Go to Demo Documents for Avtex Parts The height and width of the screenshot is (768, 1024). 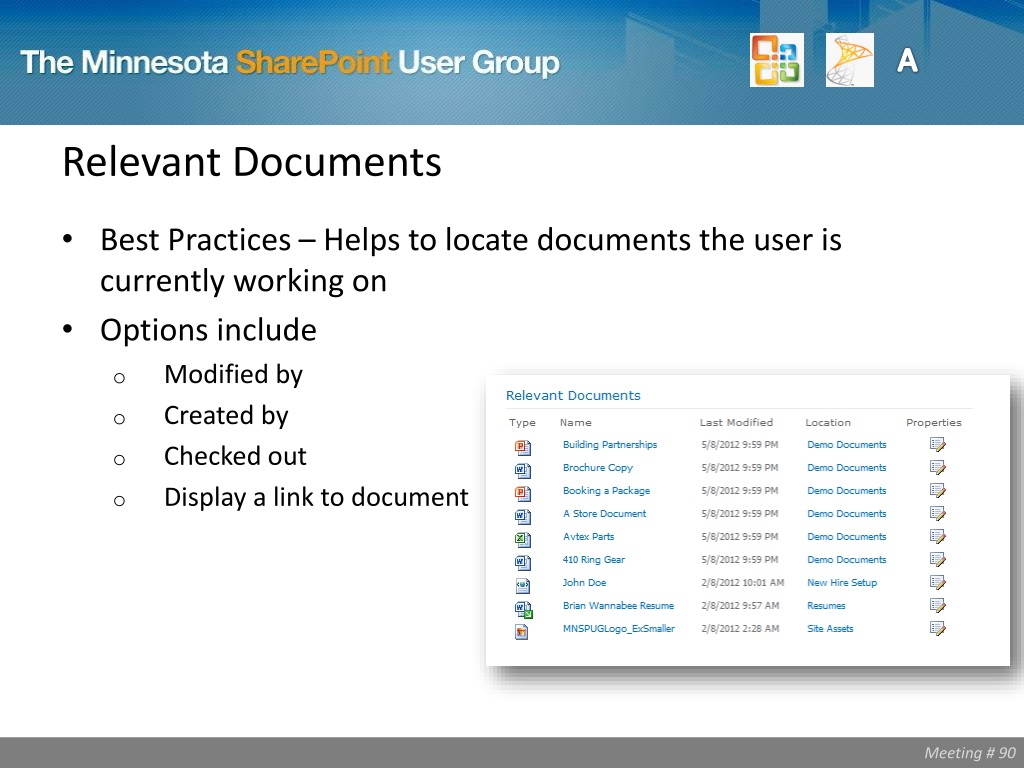click(x=846, y=536)
